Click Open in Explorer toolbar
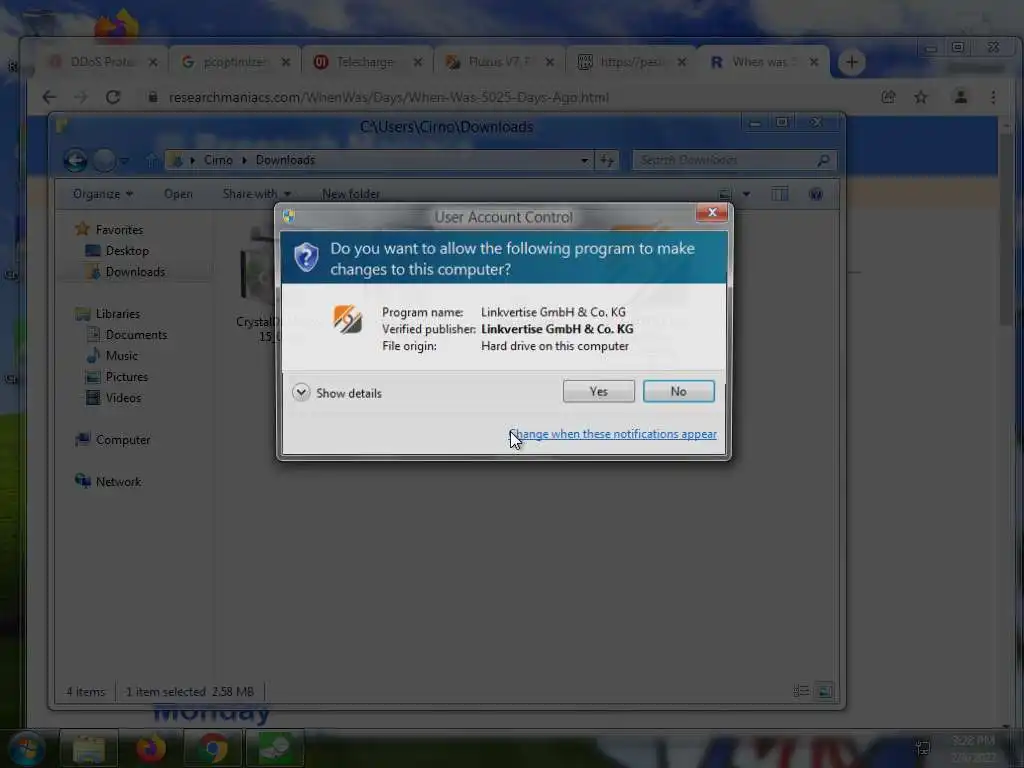1024x768 pixels. coord(178,194)
